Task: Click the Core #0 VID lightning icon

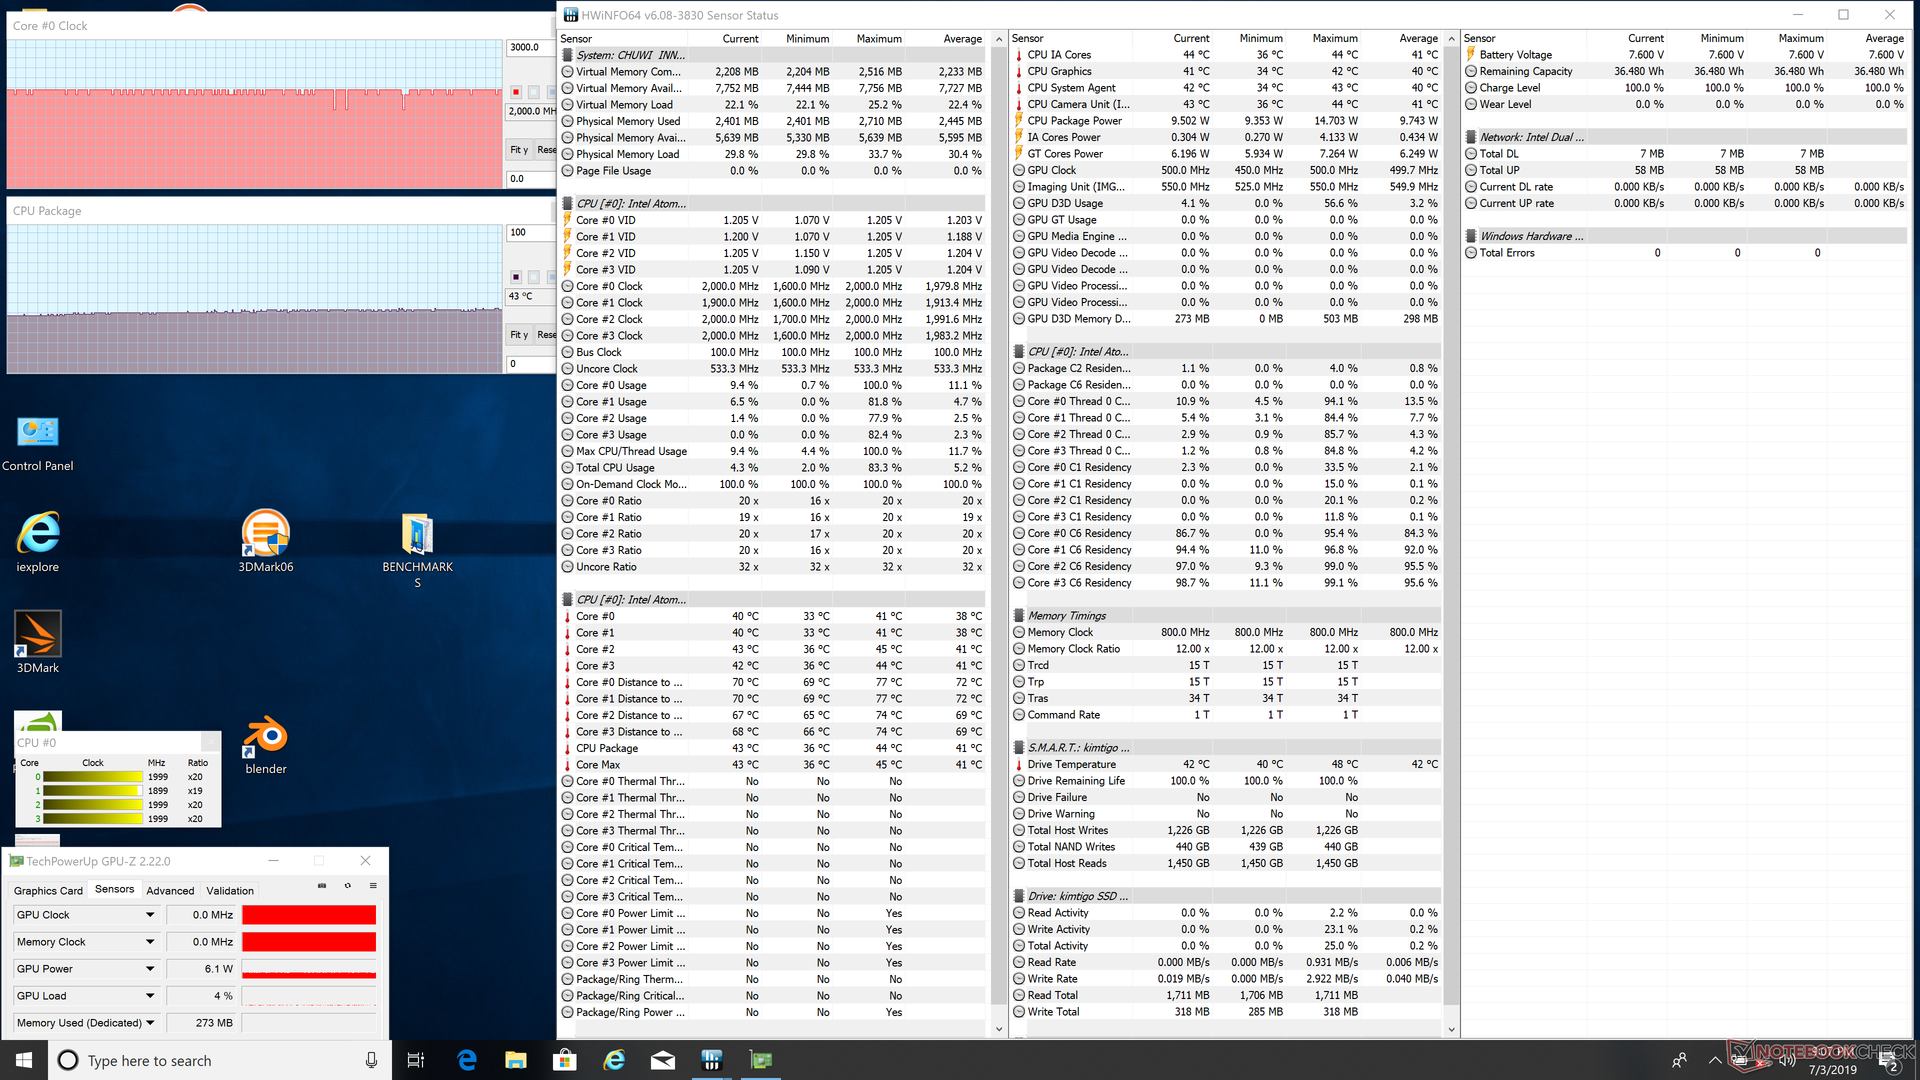Action: pos(567,220)
